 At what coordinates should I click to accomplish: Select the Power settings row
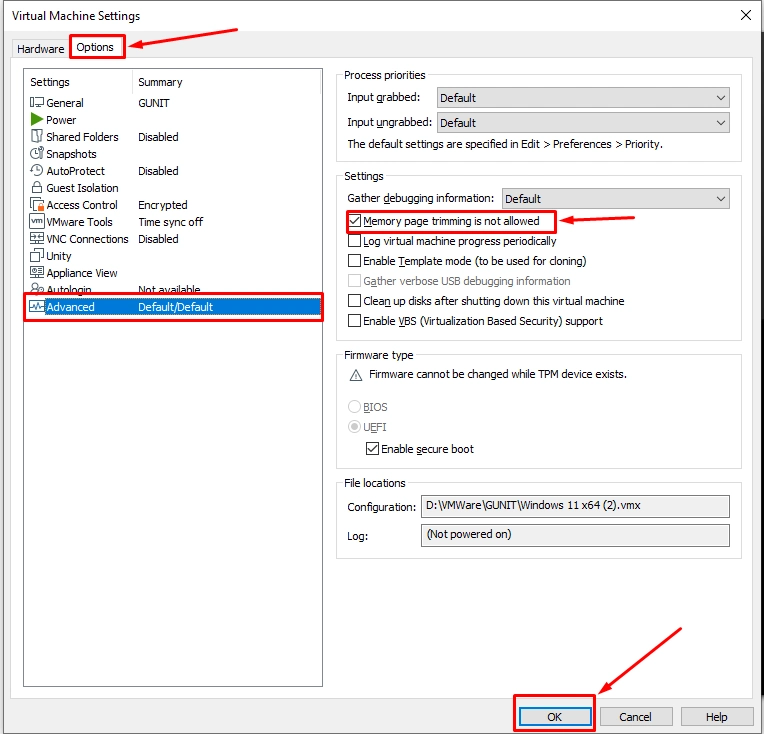[173, 120]
